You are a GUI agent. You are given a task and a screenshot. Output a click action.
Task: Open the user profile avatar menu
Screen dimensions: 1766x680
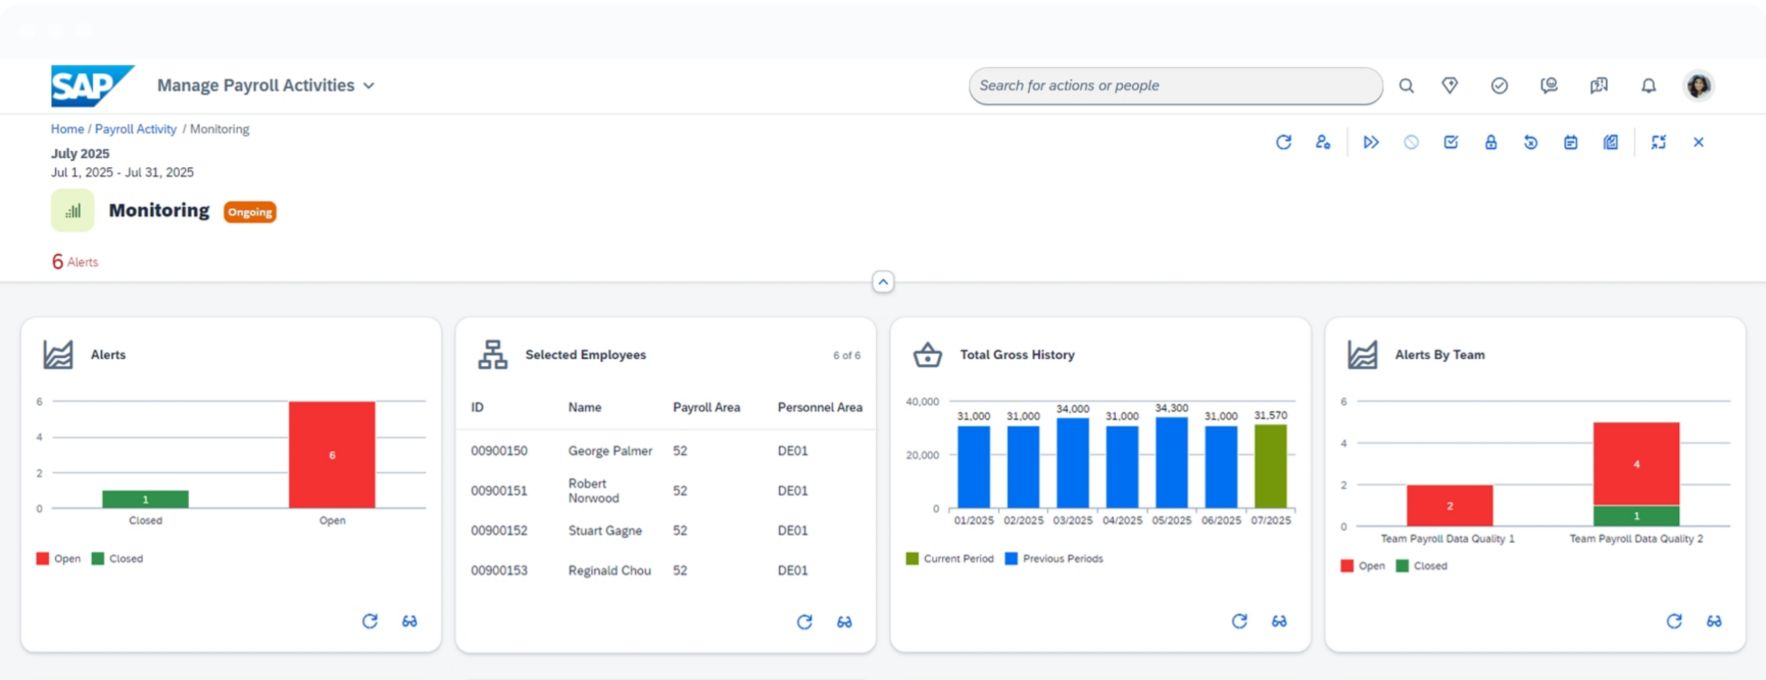coord(1698,86)
